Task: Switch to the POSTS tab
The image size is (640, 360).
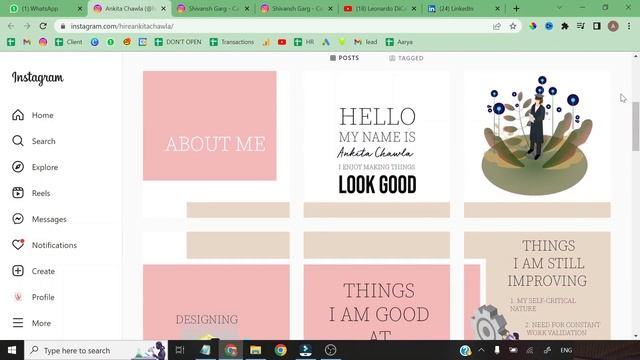Action: 344,58
